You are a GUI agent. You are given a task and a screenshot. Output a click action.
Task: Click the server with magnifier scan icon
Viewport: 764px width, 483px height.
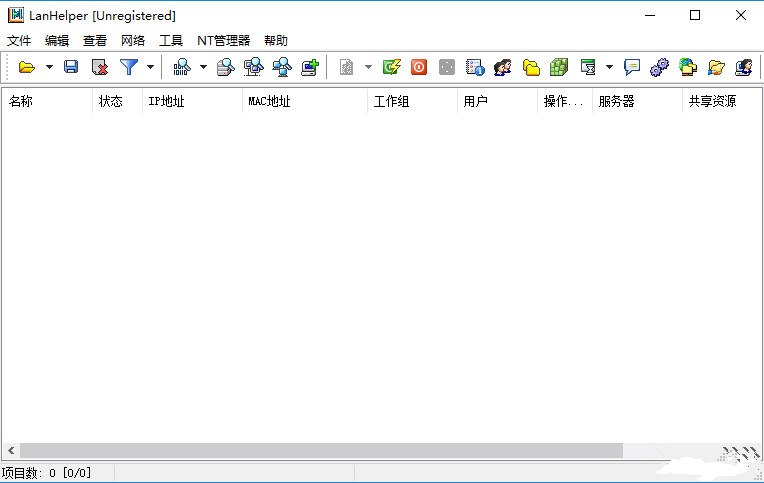[x=226, y=67]
